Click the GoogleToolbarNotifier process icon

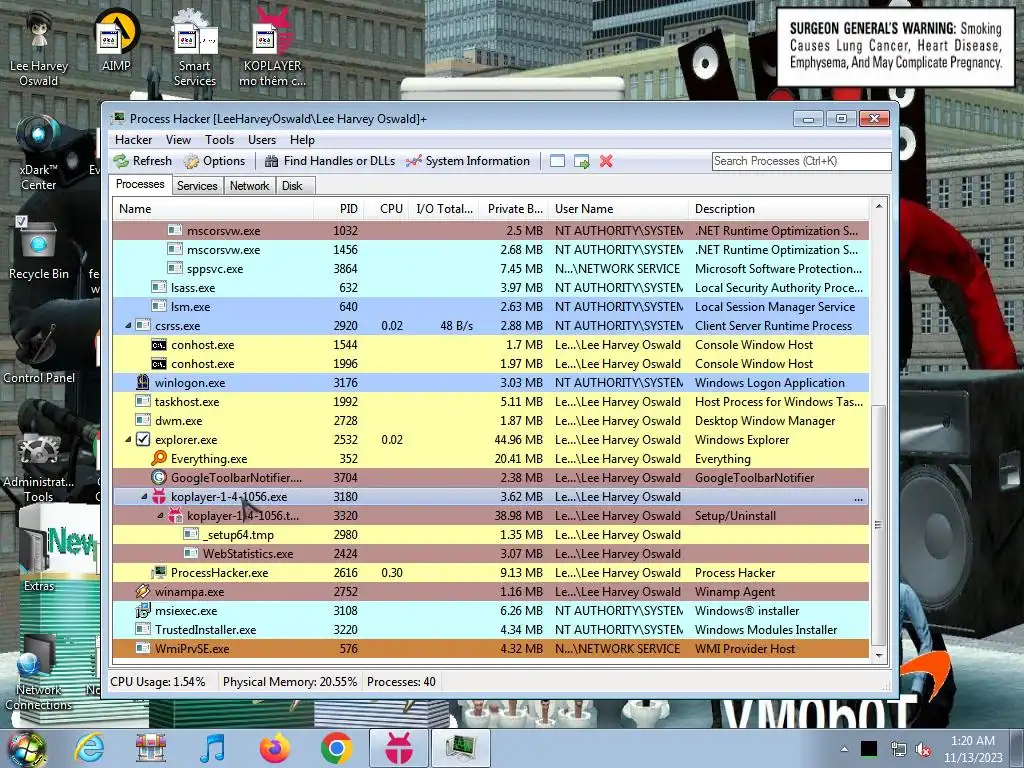[159, 477]
